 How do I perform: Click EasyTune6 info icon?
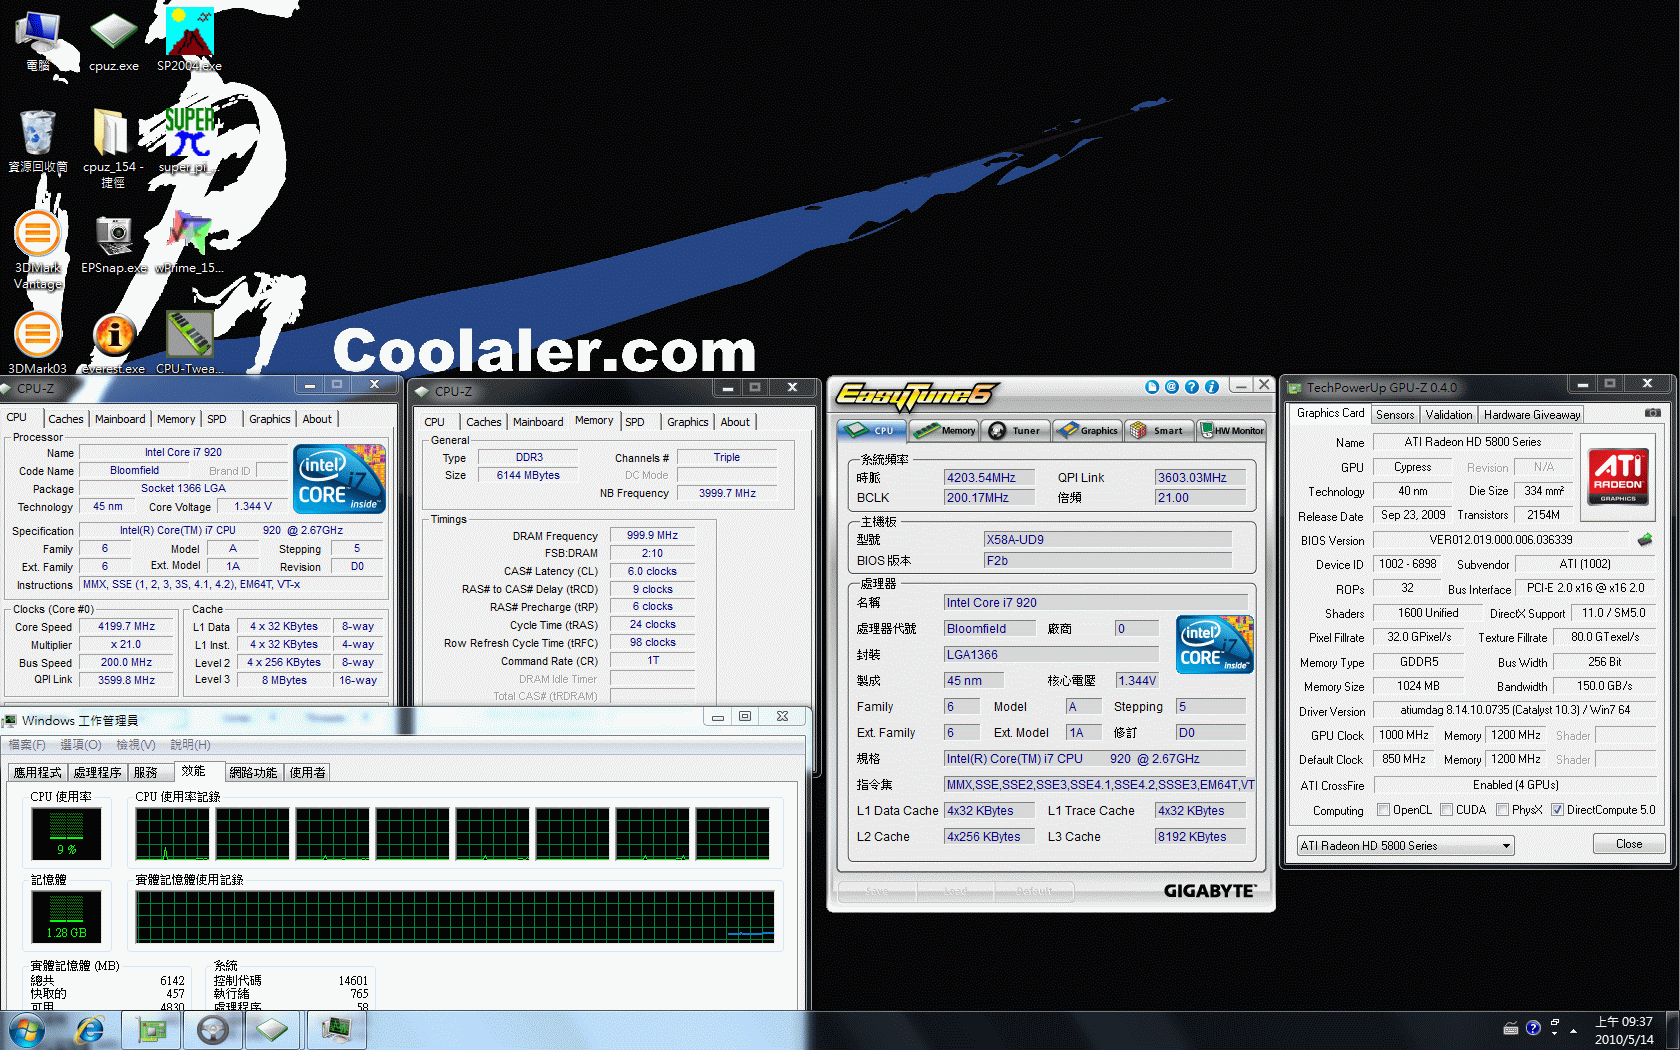point(1212,387)
